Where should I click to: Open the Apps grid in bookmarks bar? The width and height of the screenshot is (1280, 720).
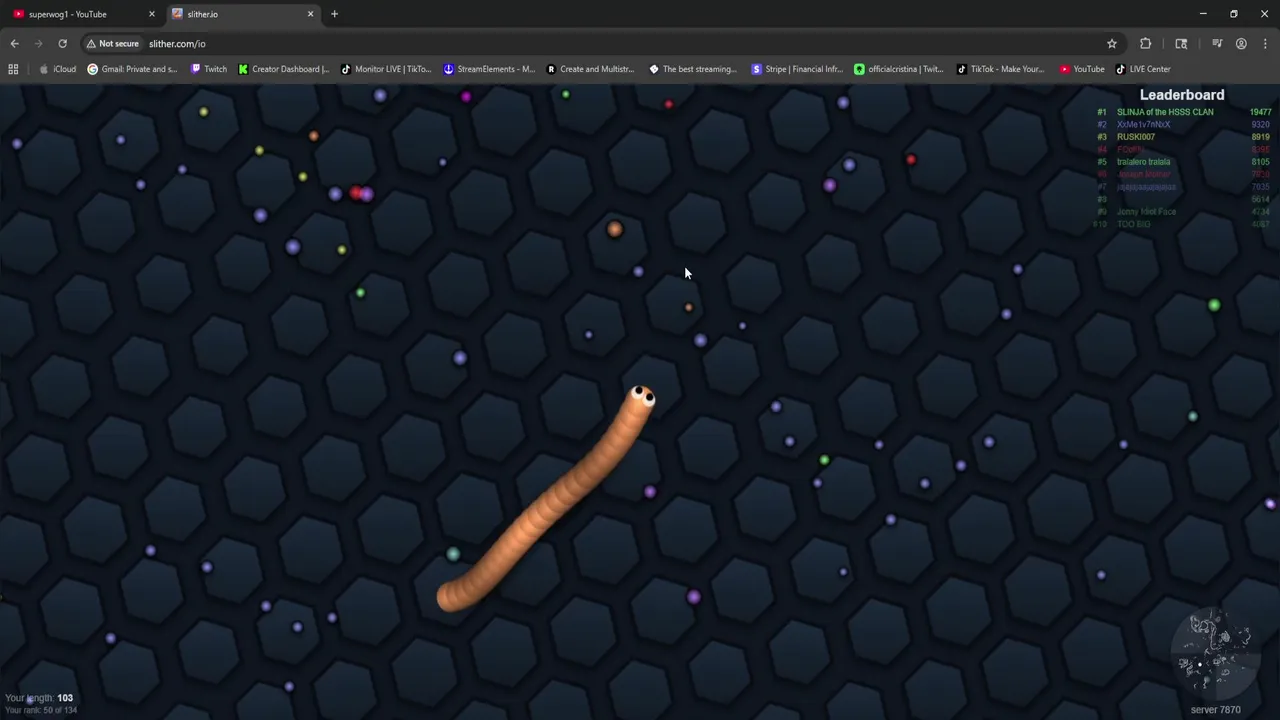coord(13,69)
